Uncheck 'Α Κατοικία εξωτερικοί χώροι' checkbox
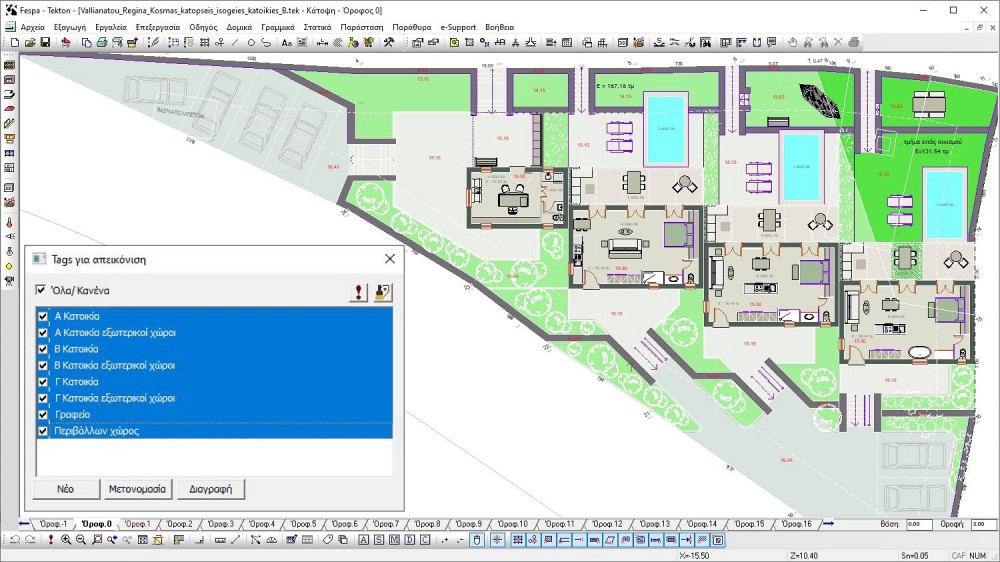 coord(43,332)
